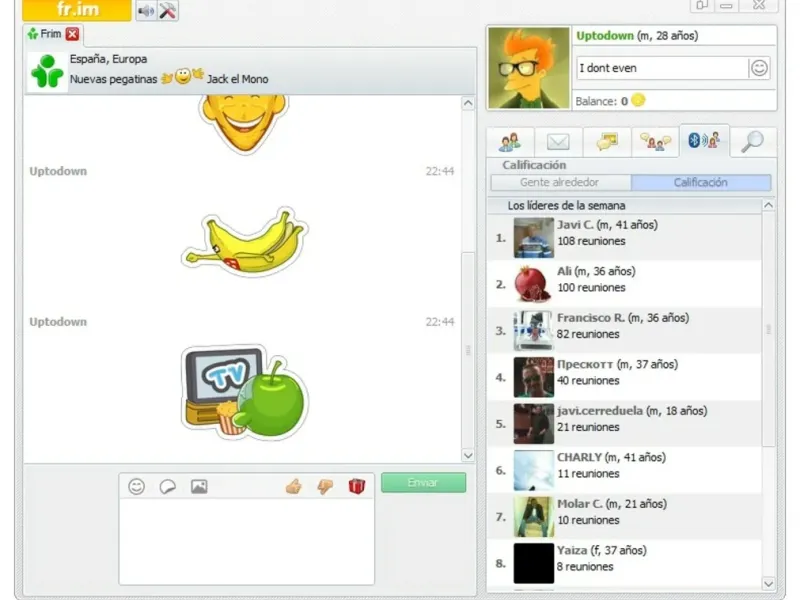Open the Uptodown profile picture
800x600 pixels.
[x=529, y=67]
